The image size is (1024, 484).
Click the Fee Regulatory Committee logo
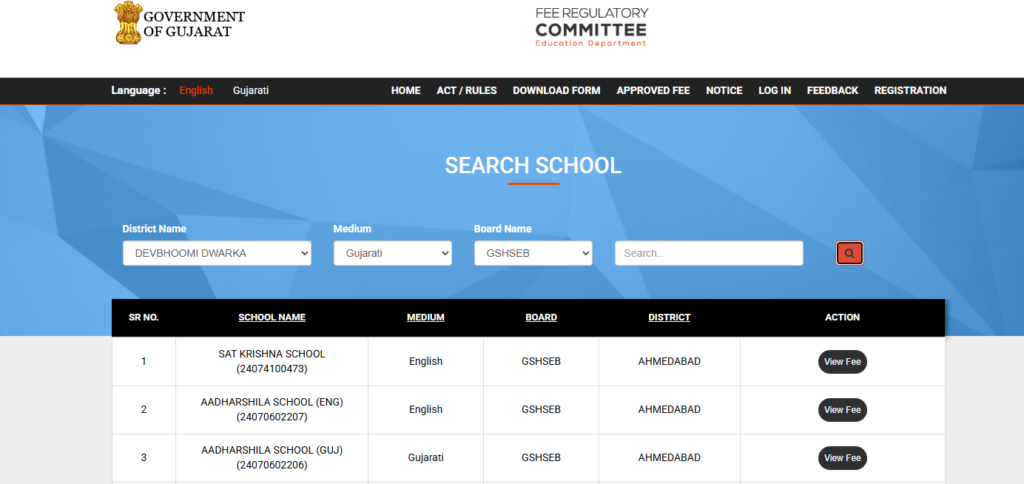point(591,27)
